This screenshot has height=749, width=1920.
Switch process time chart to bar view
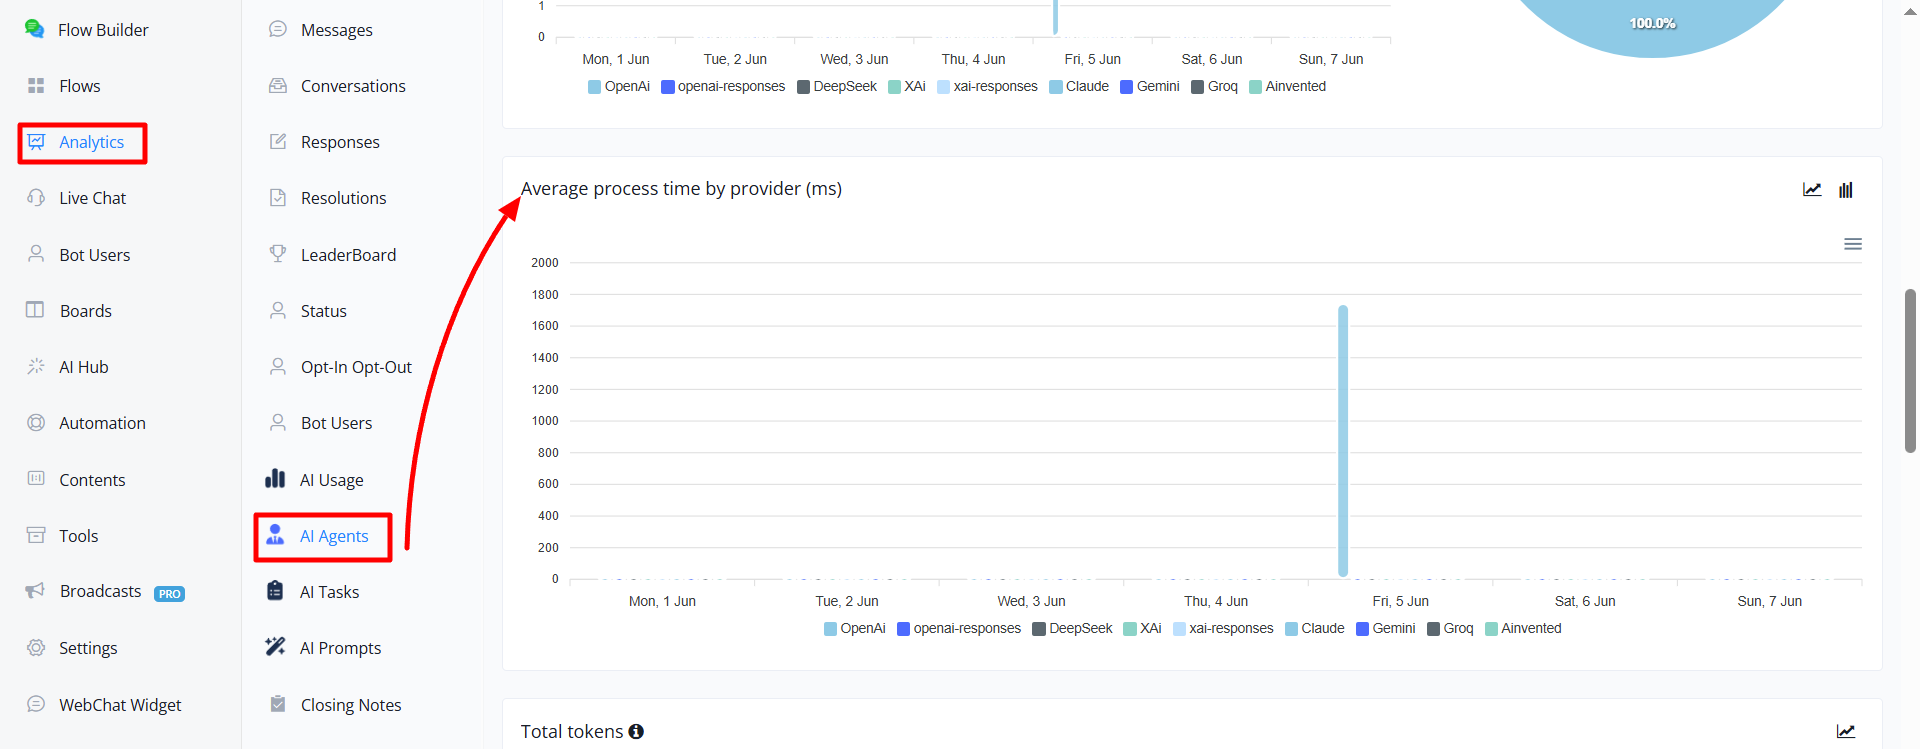[1846, 190]
